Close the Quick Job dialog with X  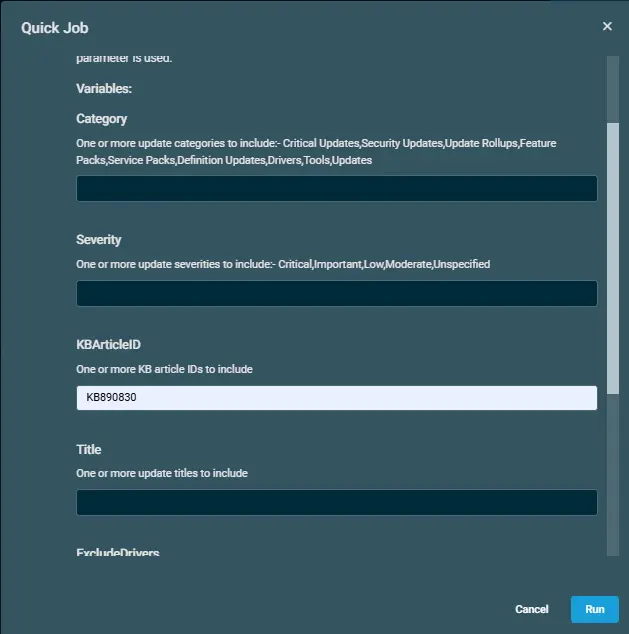coord(607,26)
